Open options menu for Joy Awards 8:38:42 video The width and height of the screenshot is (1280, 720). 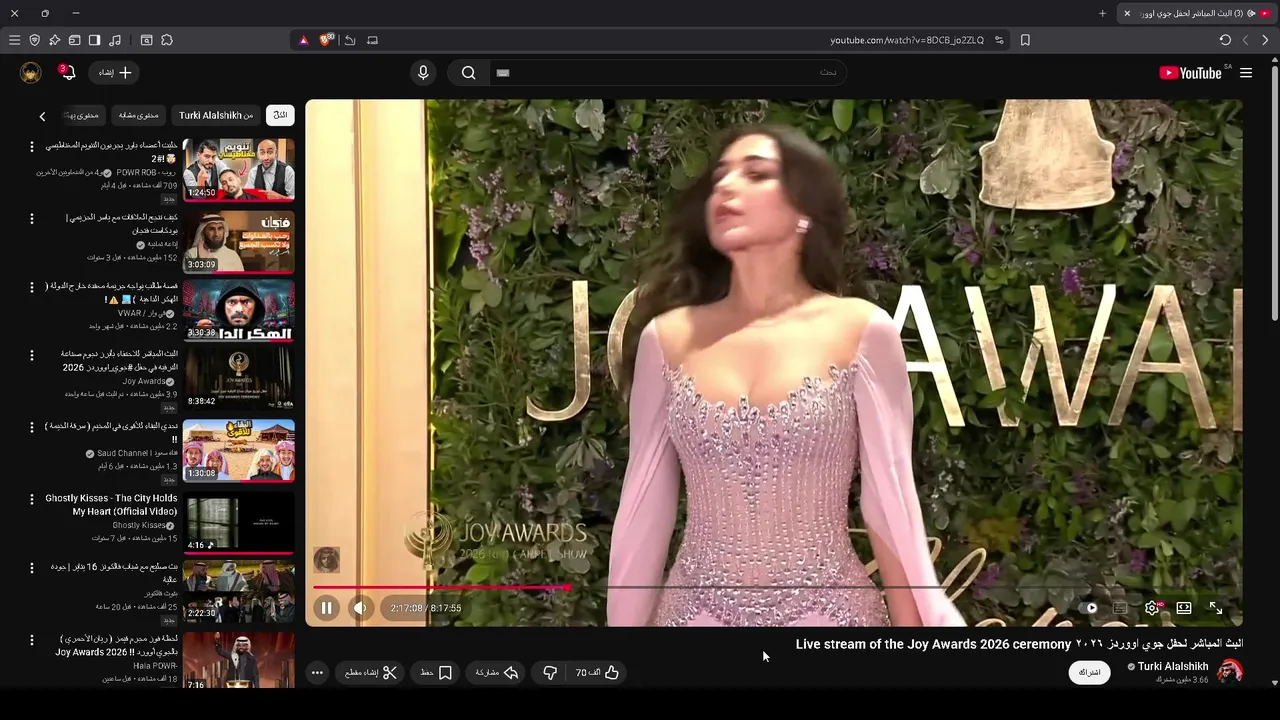pos(31,355)
